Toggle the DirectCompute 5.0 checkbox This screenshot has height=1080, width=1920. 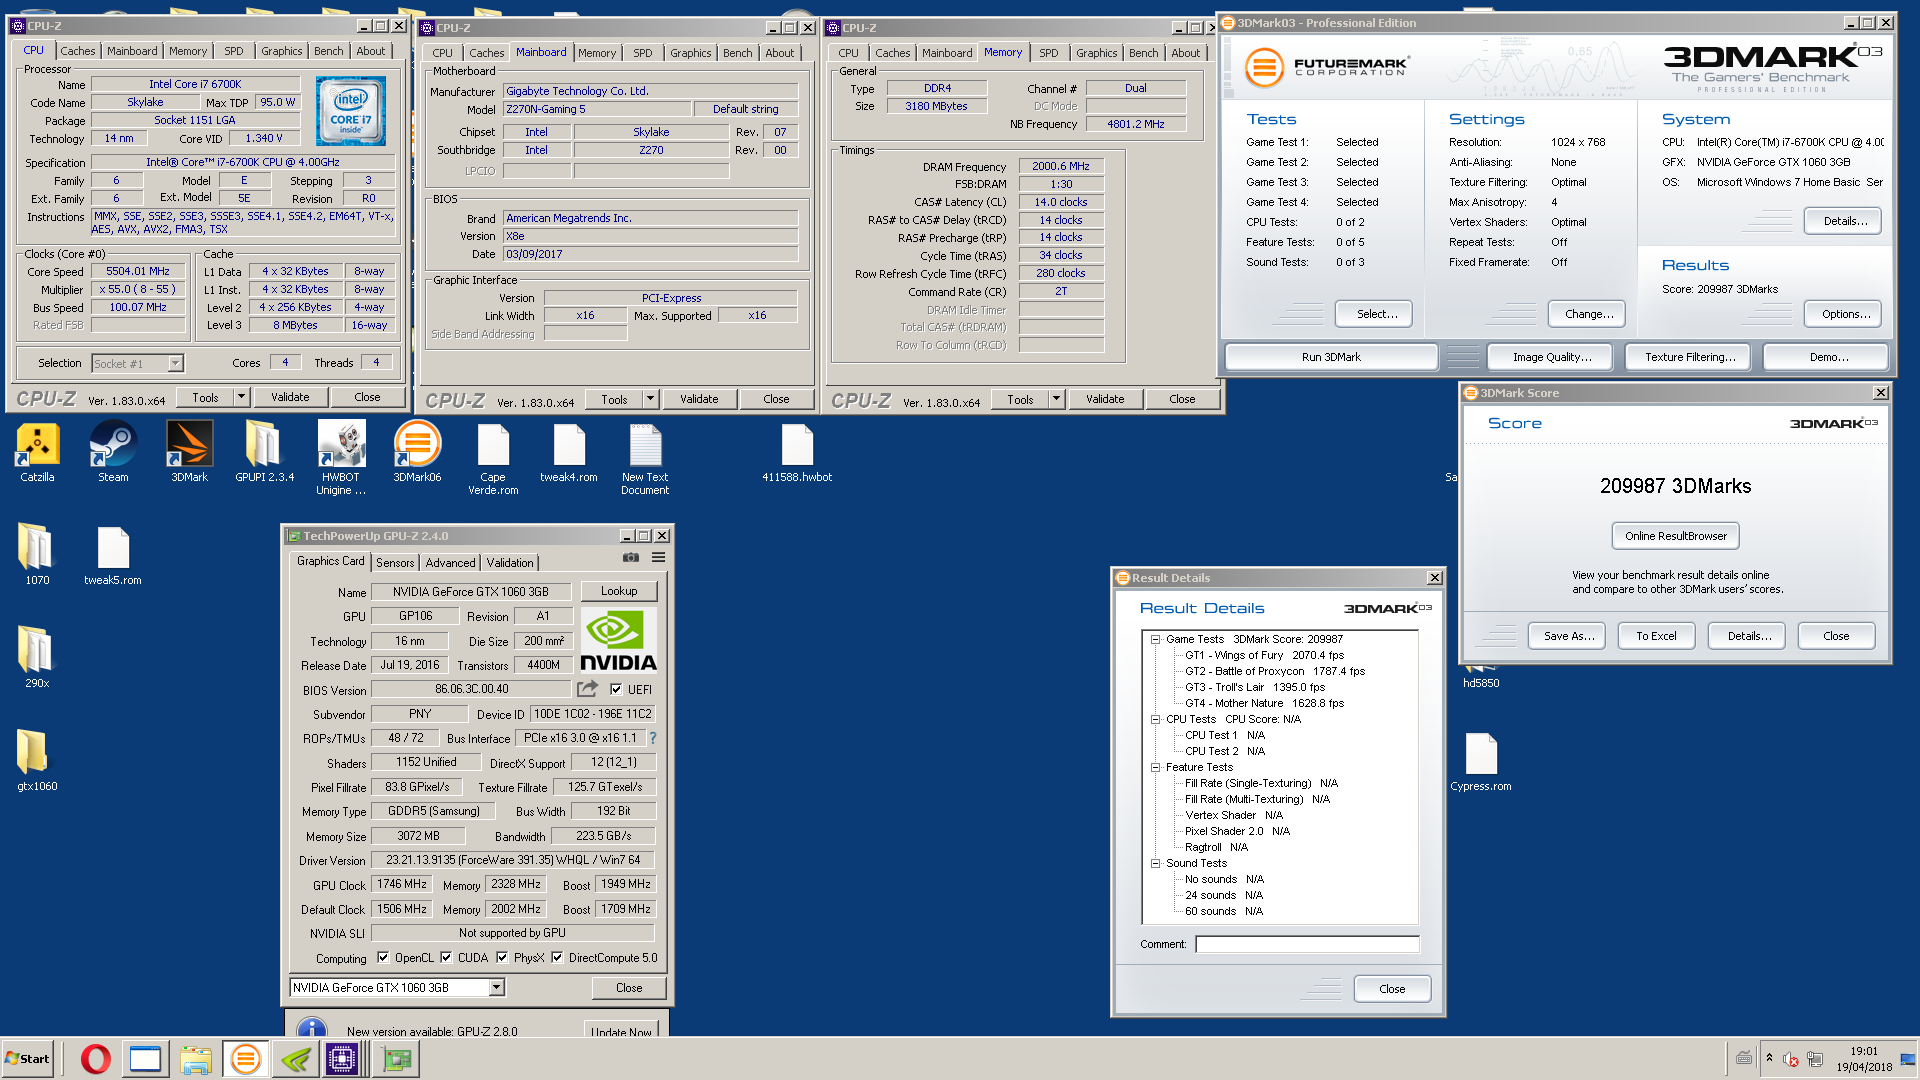coord(557,958)
